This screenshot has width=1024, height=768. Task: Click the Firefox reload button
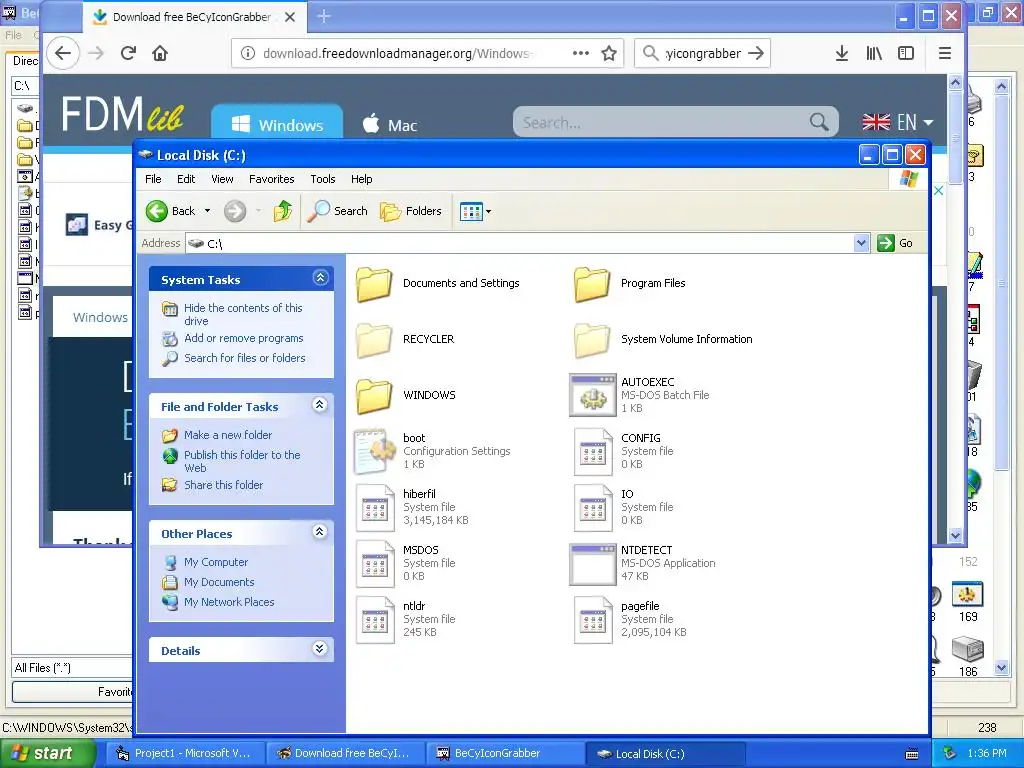128,53
